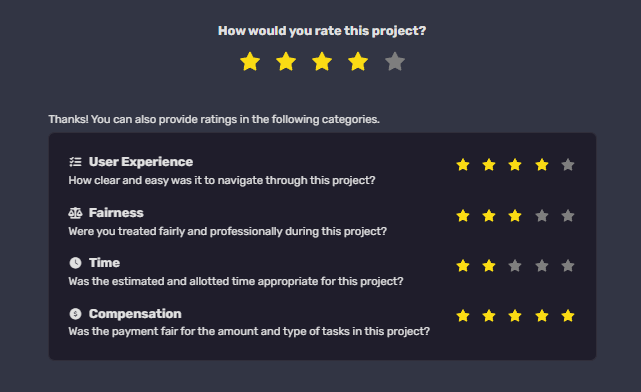
Task: Set User Experience rating to one star
Action: pyautogui.click(x=463, y=165)
